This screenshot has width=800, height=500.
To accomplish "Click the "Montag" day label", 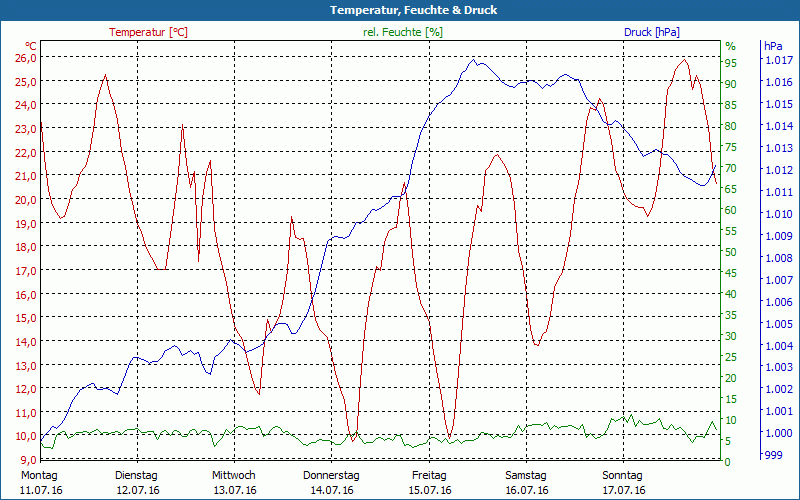I will coord(40,475).
